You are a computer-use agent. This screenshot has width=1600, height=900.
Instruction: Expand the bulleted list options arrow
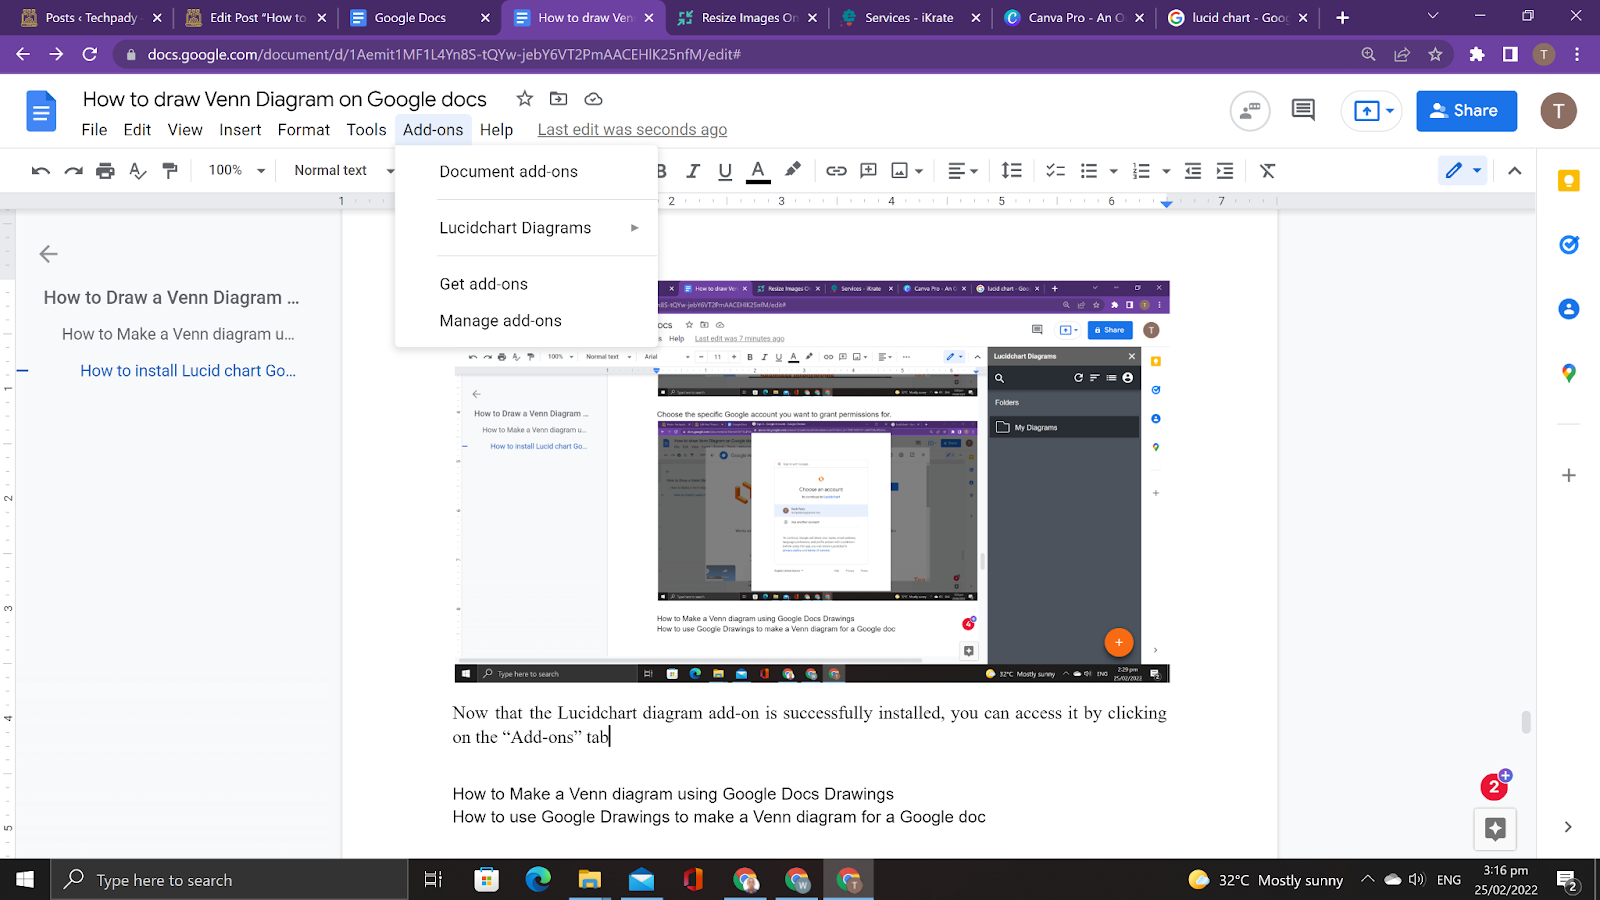point(1113,171)
